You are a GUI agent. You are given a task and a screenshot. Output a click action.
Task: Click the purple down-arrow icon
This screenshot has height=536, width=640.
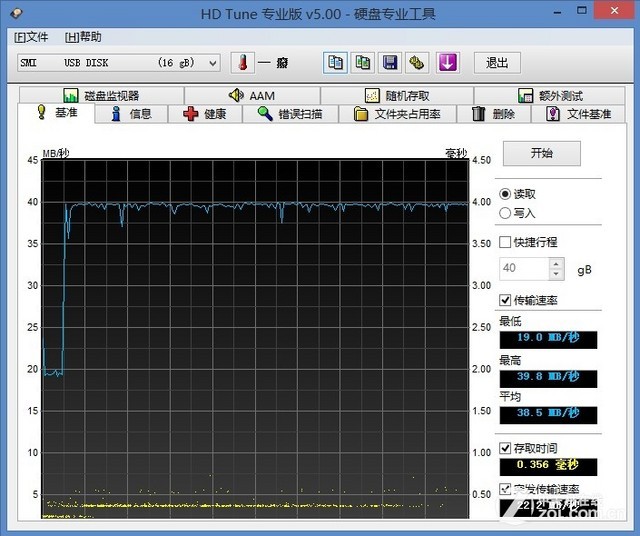coord(448,63)
